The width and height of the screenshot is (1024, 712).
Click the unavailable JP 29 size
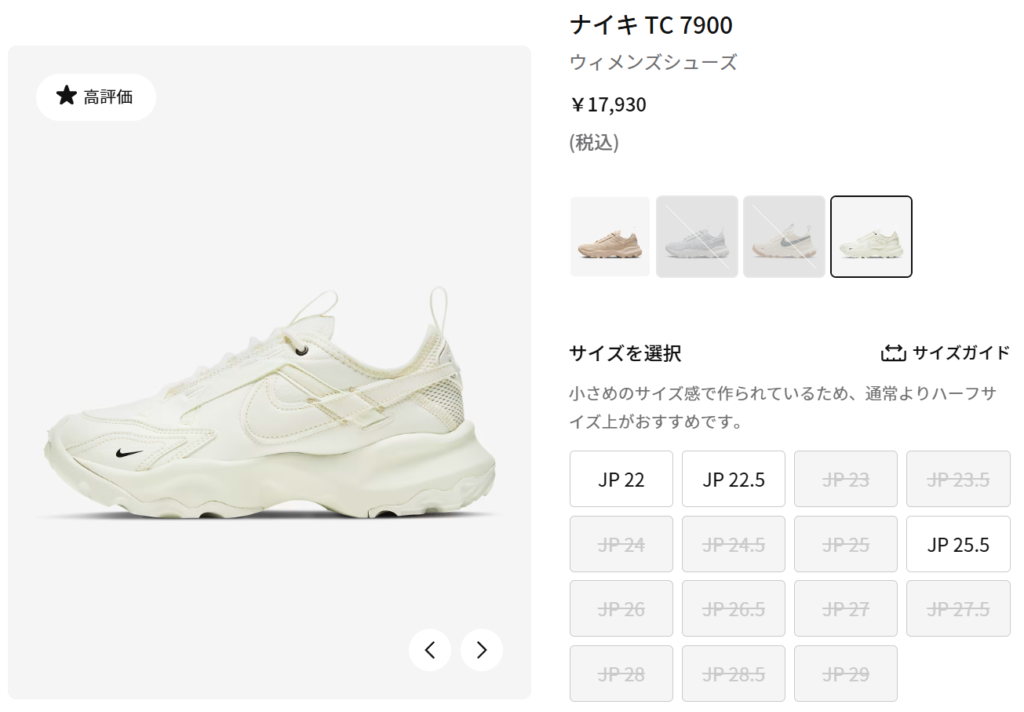coord(846,673)
